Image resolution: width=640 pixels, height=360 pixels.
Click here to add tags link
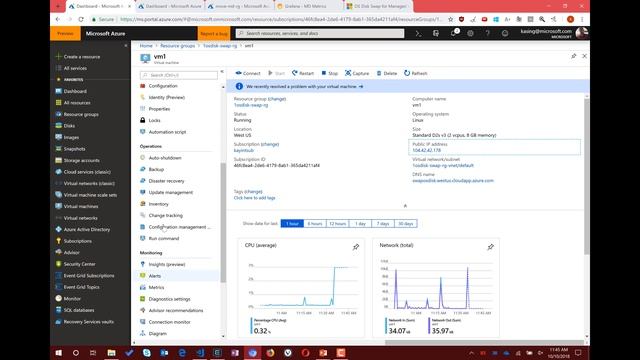[x=254, y=198]
